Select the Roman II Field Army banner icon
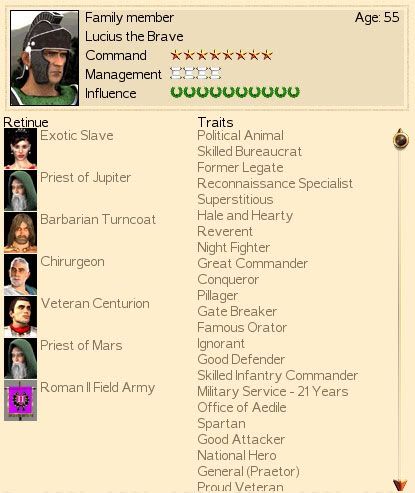This screenshot has height=493, width=415. pyautogui.click(x=20, y=400)
